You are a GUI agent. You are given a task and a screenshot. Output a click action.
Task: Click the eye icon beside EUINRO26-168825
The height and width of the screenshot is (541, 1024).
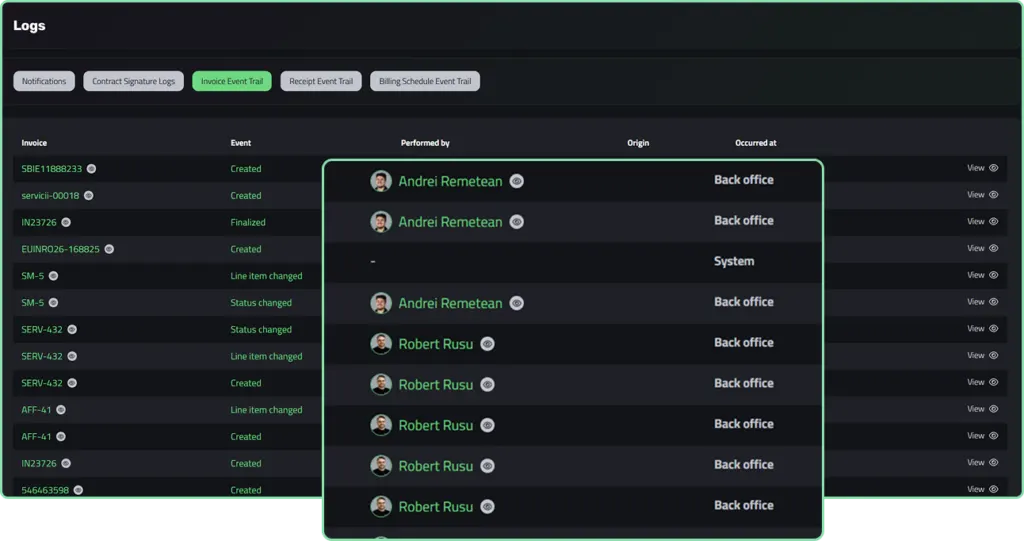coord(109,249)
